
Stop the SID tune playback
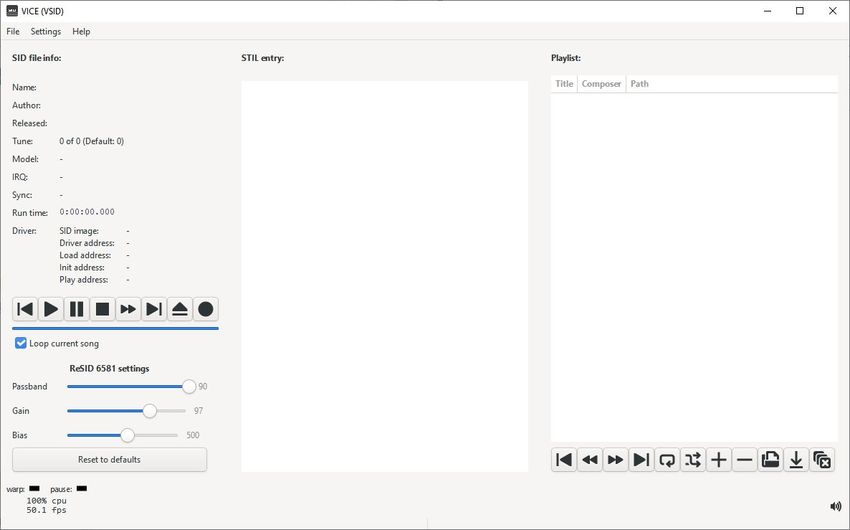[102, 309]
